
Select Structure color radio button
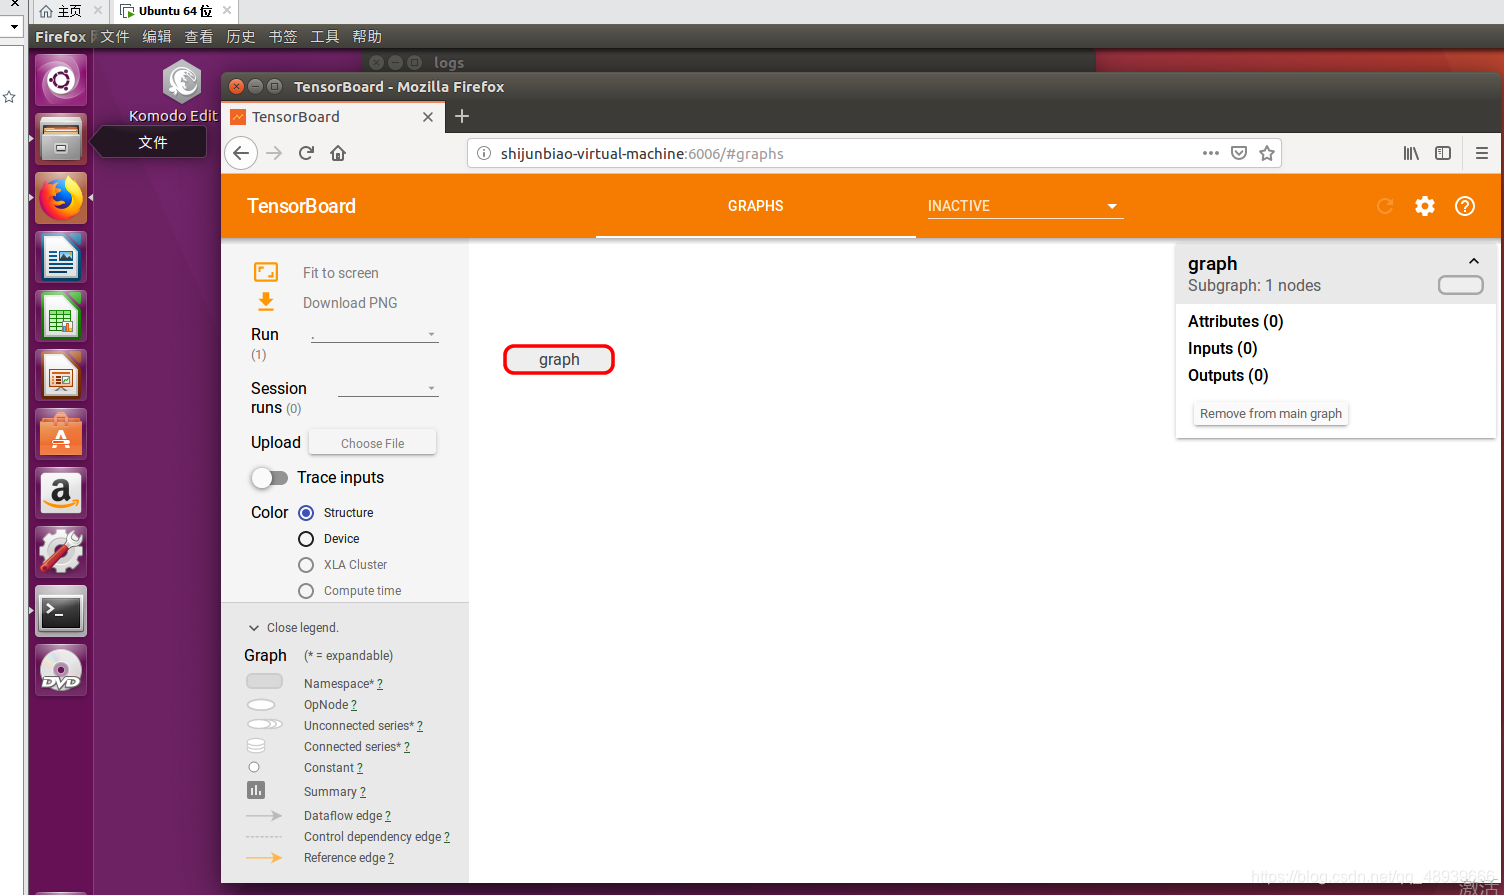coord(306,513)
